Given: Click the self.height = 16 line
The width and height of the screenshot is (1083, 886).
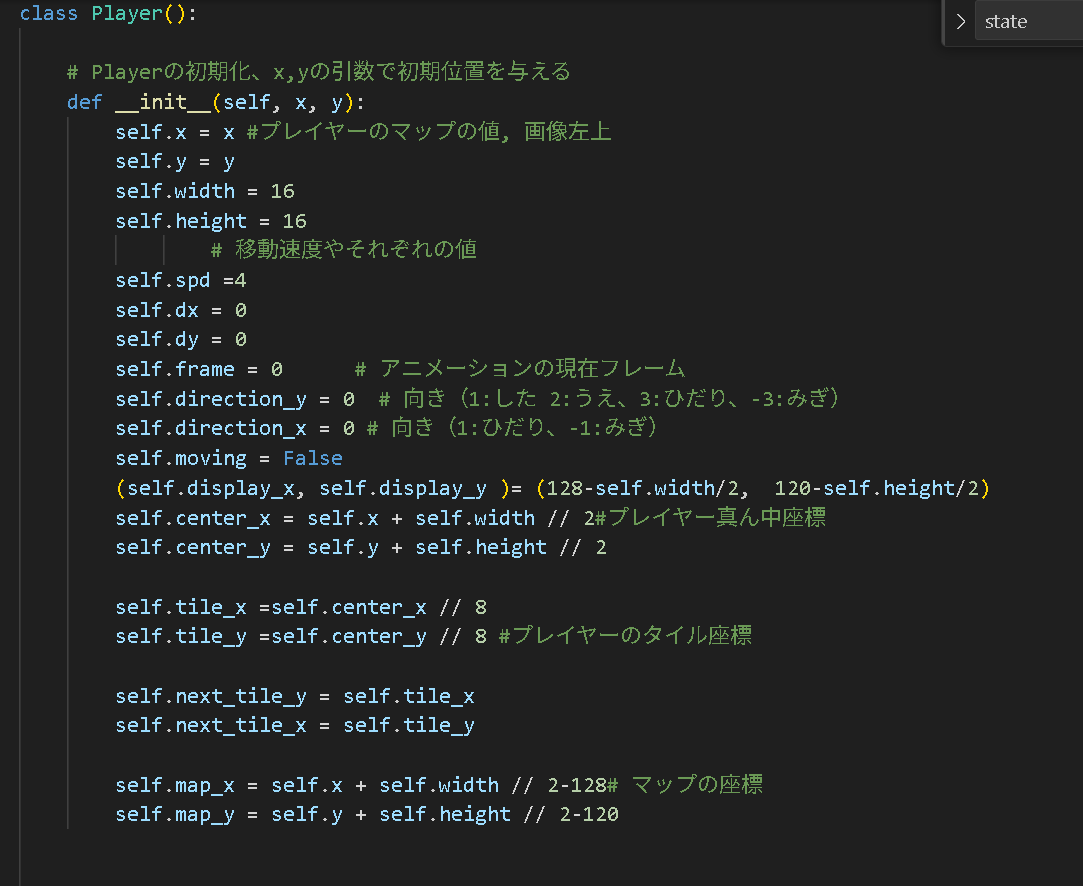Looking at the screenshot, I should point(211,221).
